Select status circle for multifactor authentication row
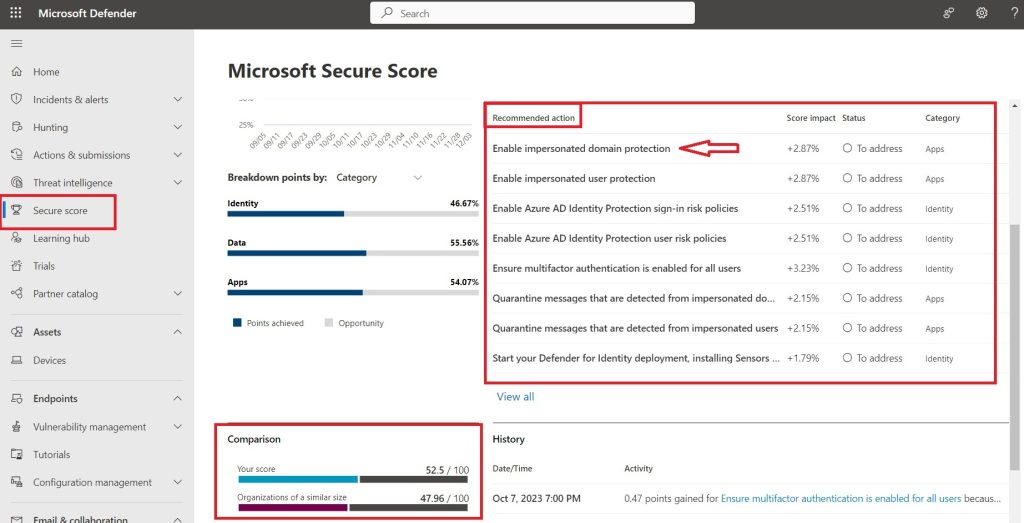This screenshot has width=1024, height=523. click(847, 268)
